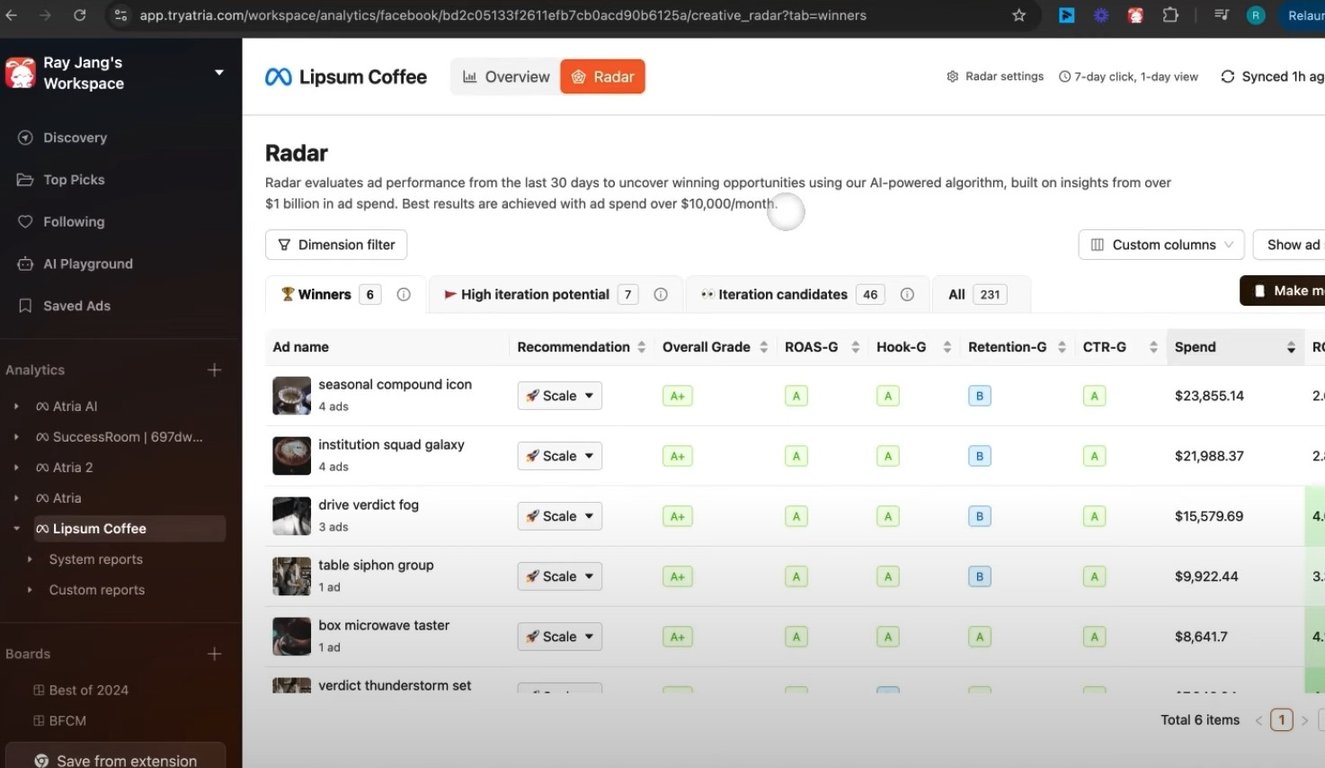Viewport: 1325px width, 768px height.
Task: Switch to the Overview tab
Action: pyautogui.click(x=505, y=77)
